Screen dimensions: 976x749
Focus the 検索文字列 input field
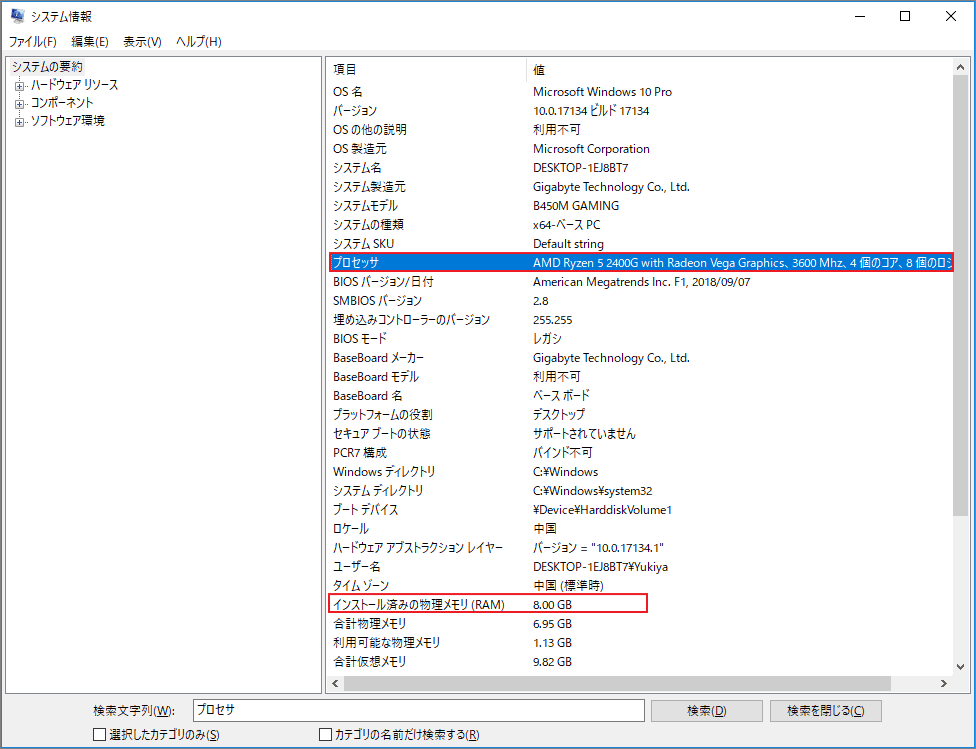coord(418,710)
